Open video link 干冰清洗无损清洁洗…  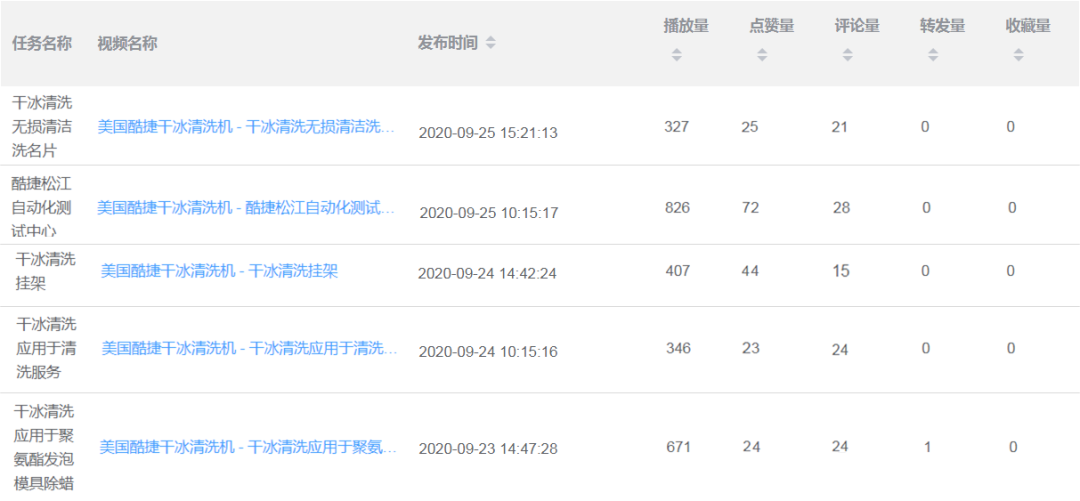(247, 127)
